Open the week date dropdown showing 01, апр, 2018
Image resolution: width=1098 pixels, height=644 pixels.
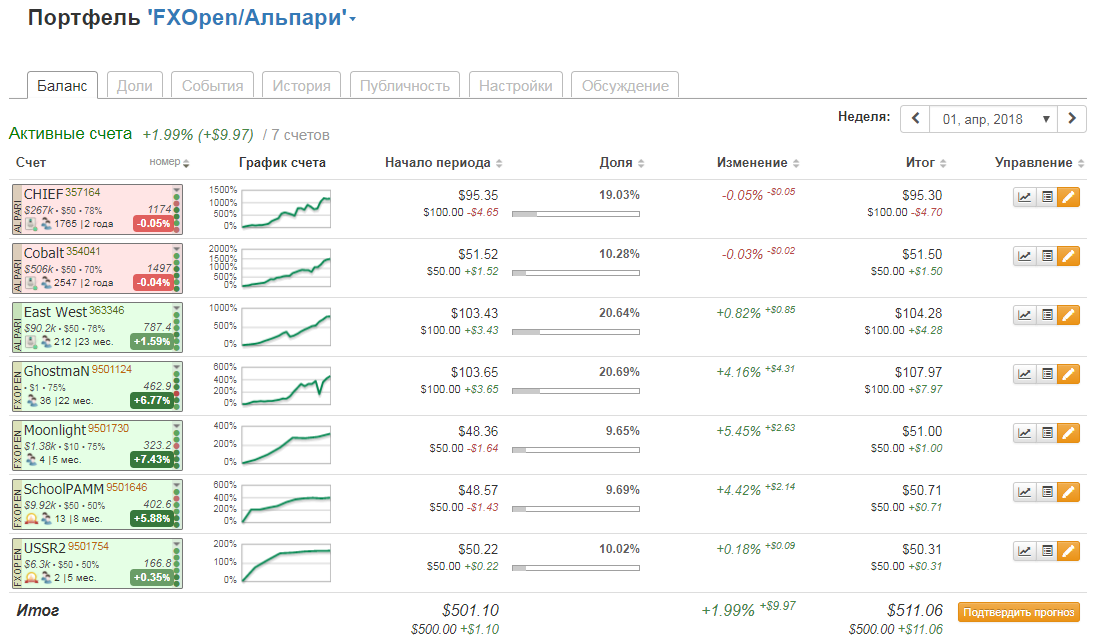point(993,119)
